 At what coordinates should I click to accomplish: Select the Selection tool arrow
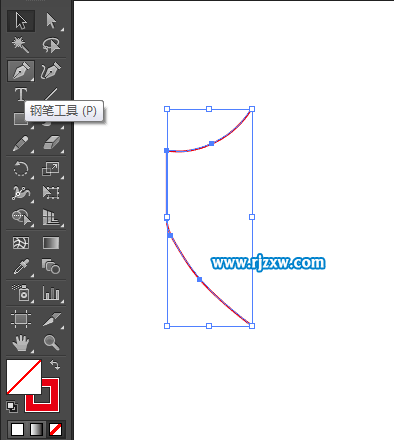(21, 21)
